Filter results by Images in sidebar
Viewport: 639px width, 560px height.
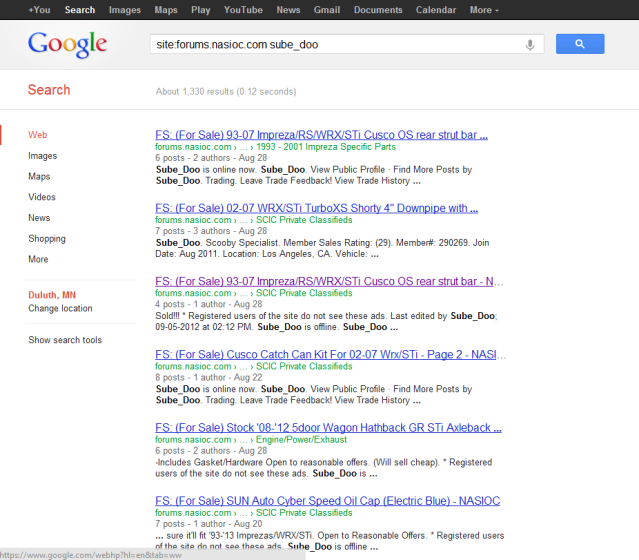[42, 156]
